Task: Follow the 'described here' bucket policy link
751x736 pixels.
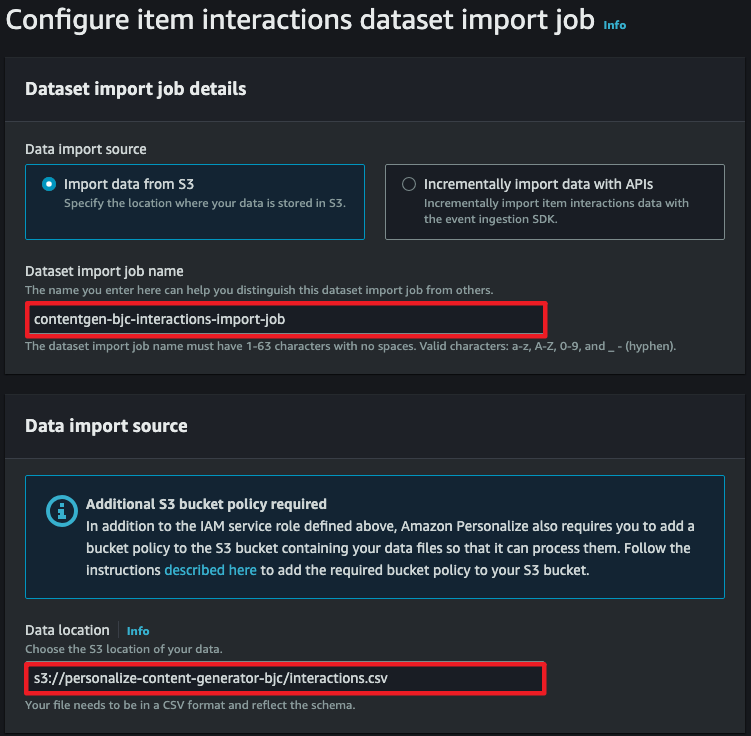Action: click(210, 570)
